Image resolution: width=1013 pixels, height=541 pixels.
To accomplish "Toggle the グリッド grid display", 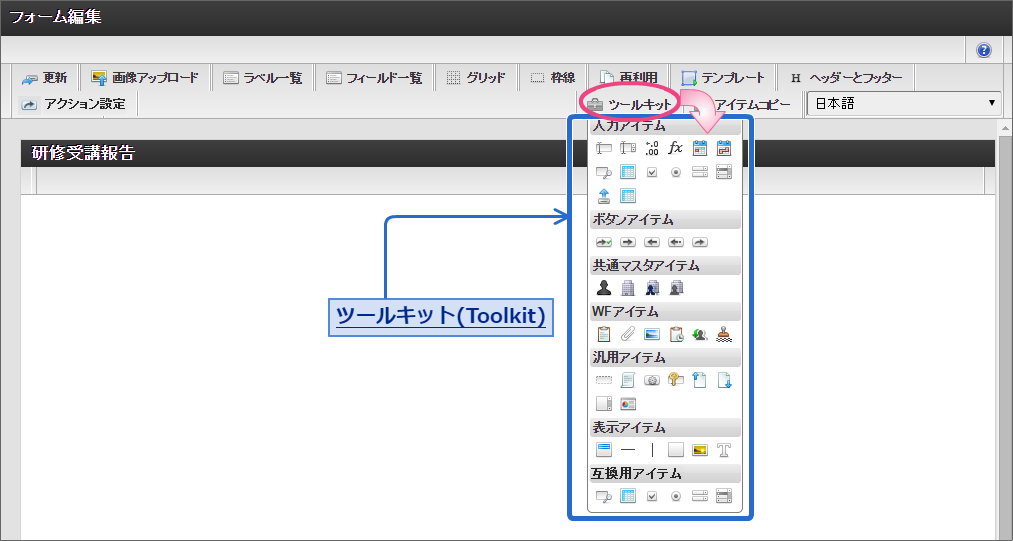I will [x=477, y=78].
